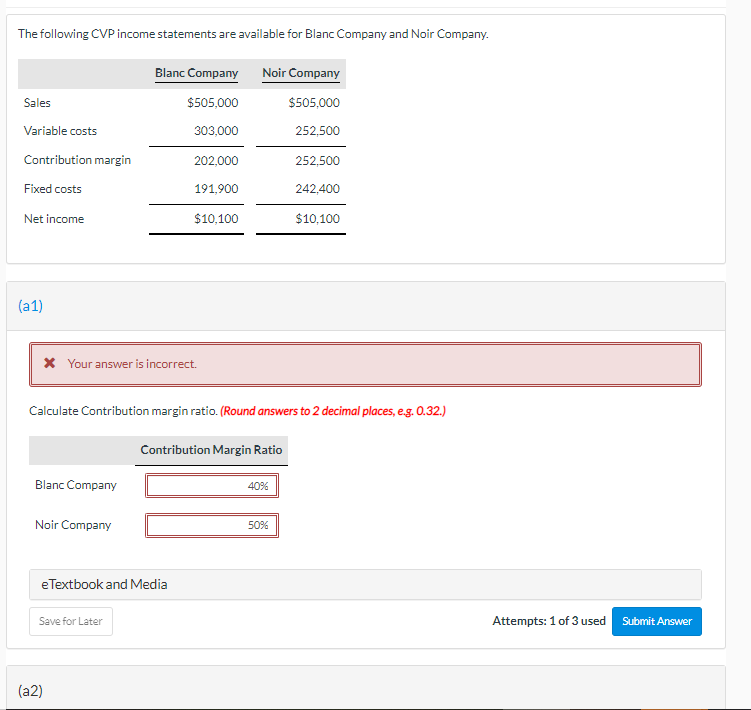This screenshot has height=710, width=751.
Task: Click the Sales row label
Action: tap(37, 103)
